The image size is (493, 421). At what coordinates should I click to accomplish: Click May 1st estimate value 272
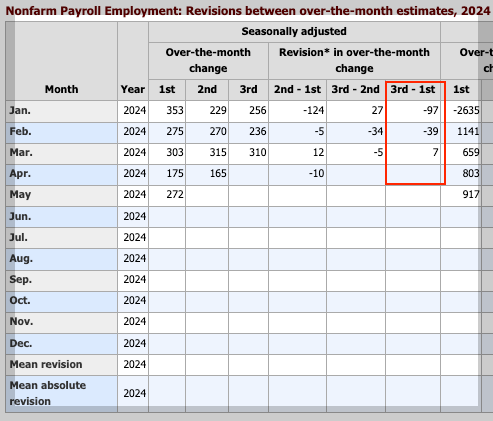click(175, 194)
